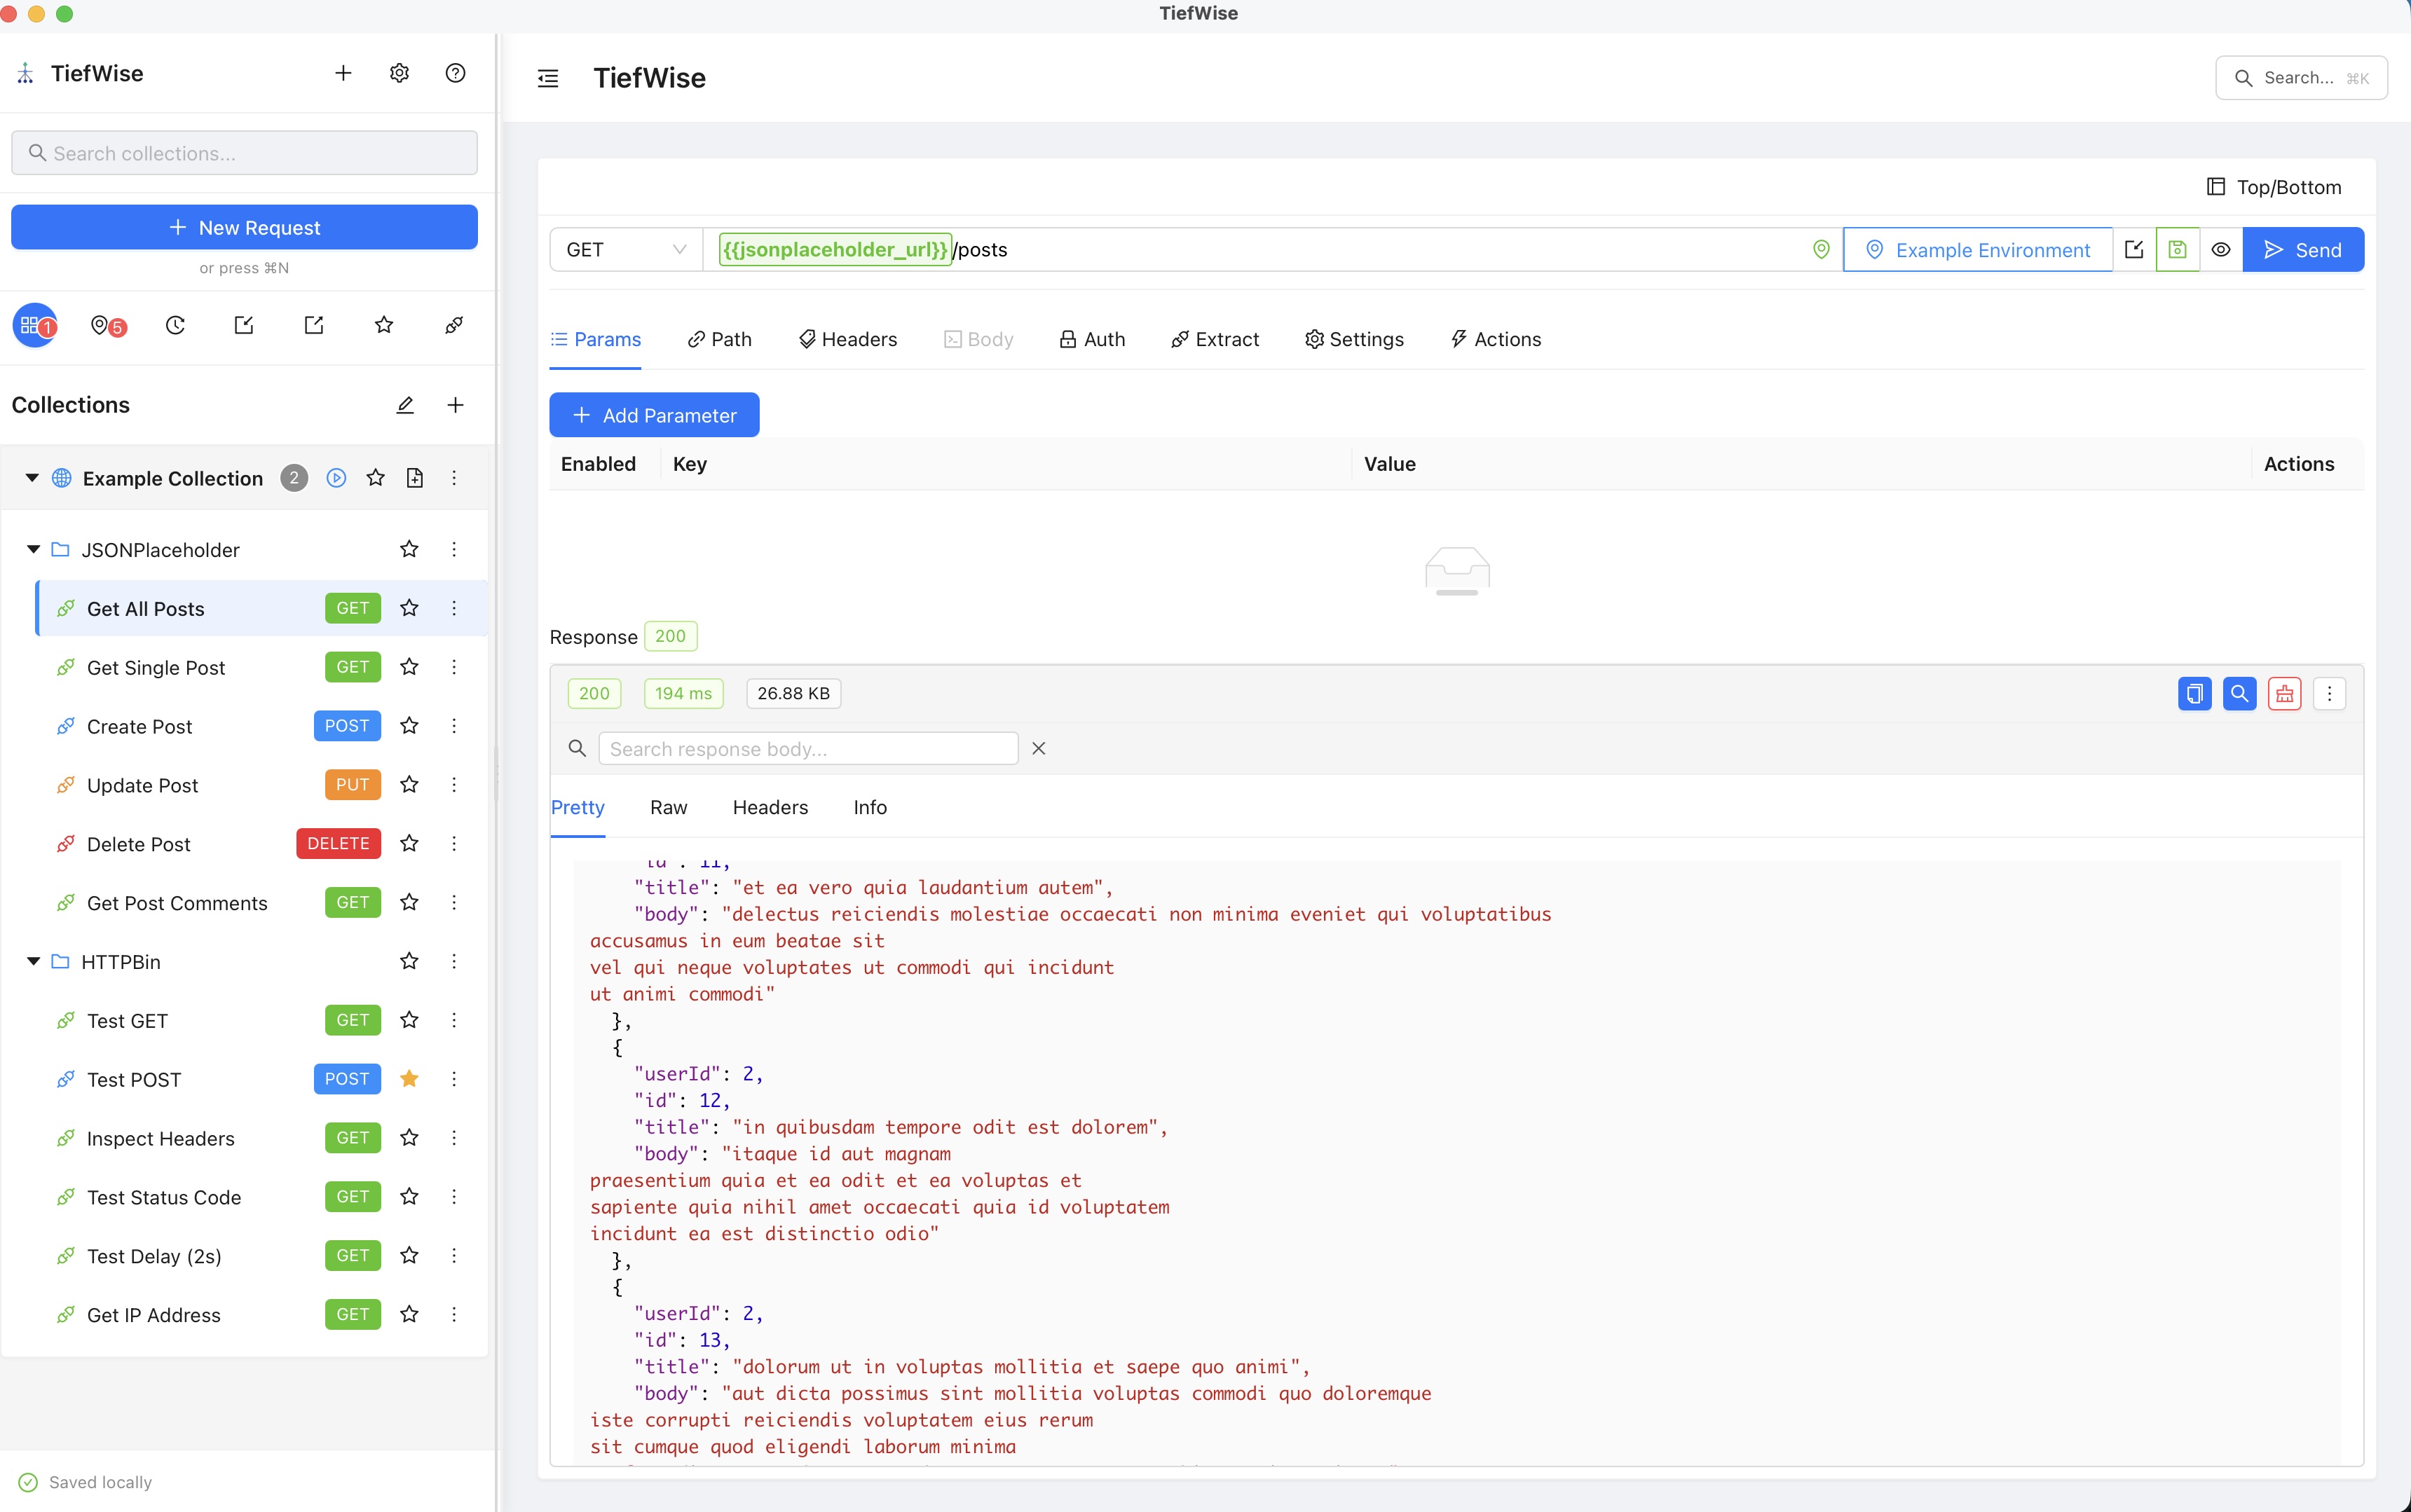Click the New Request button
This screenshot has width=2411, height=1512.
[x=244, y=227]
